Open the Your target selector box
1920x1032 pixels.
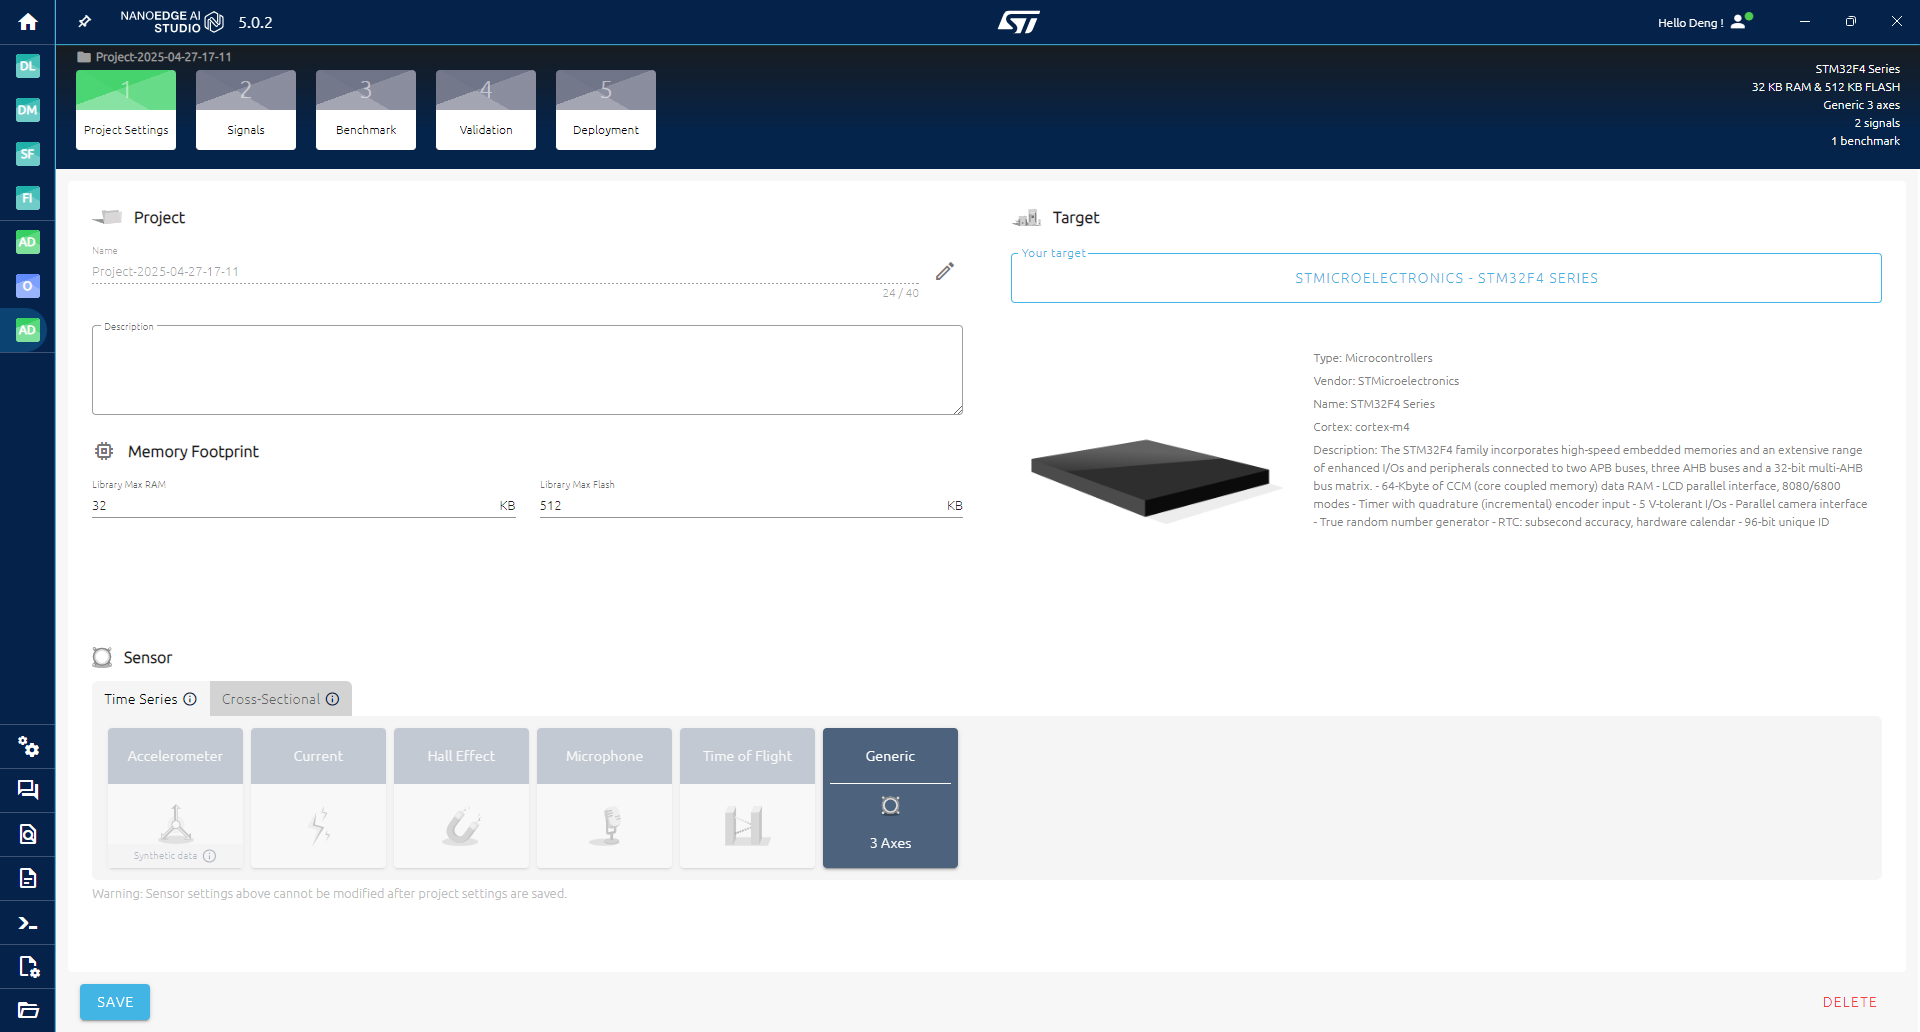pos(1446,278)
